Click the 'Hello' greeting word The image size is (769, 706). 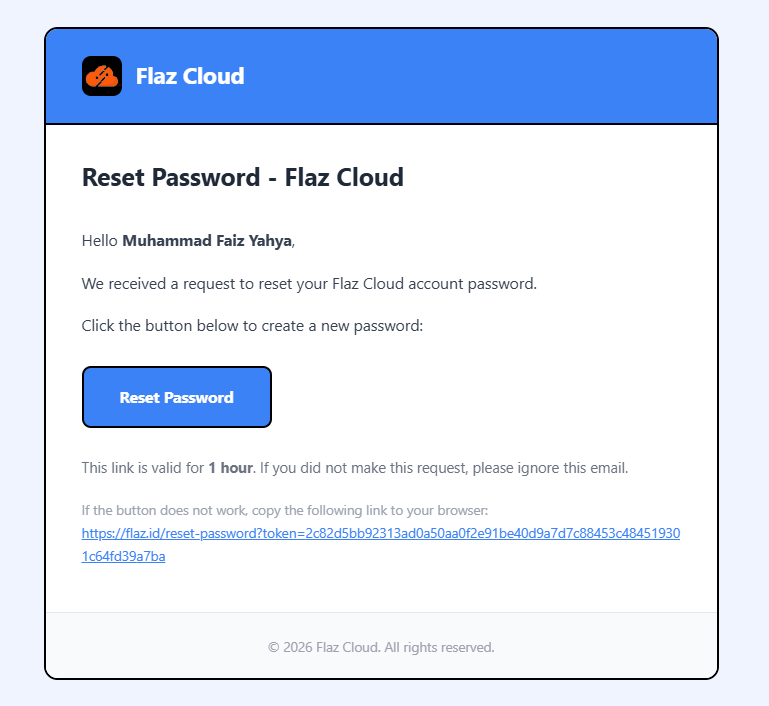(100, 241)
